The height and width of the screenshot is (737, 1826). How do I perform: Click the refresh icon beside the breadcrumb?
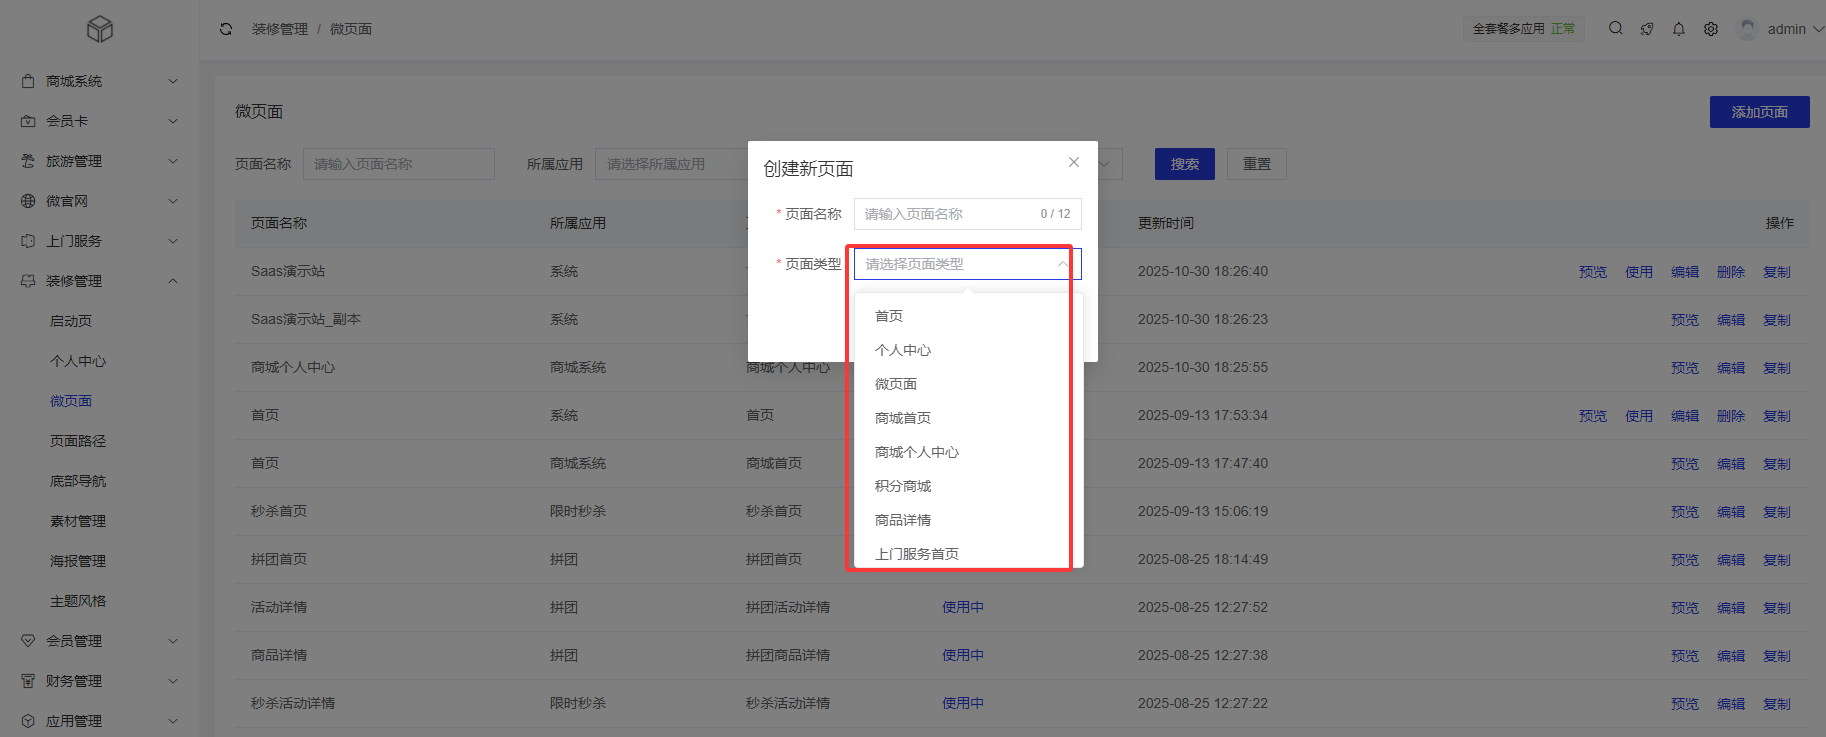point(226,29)
